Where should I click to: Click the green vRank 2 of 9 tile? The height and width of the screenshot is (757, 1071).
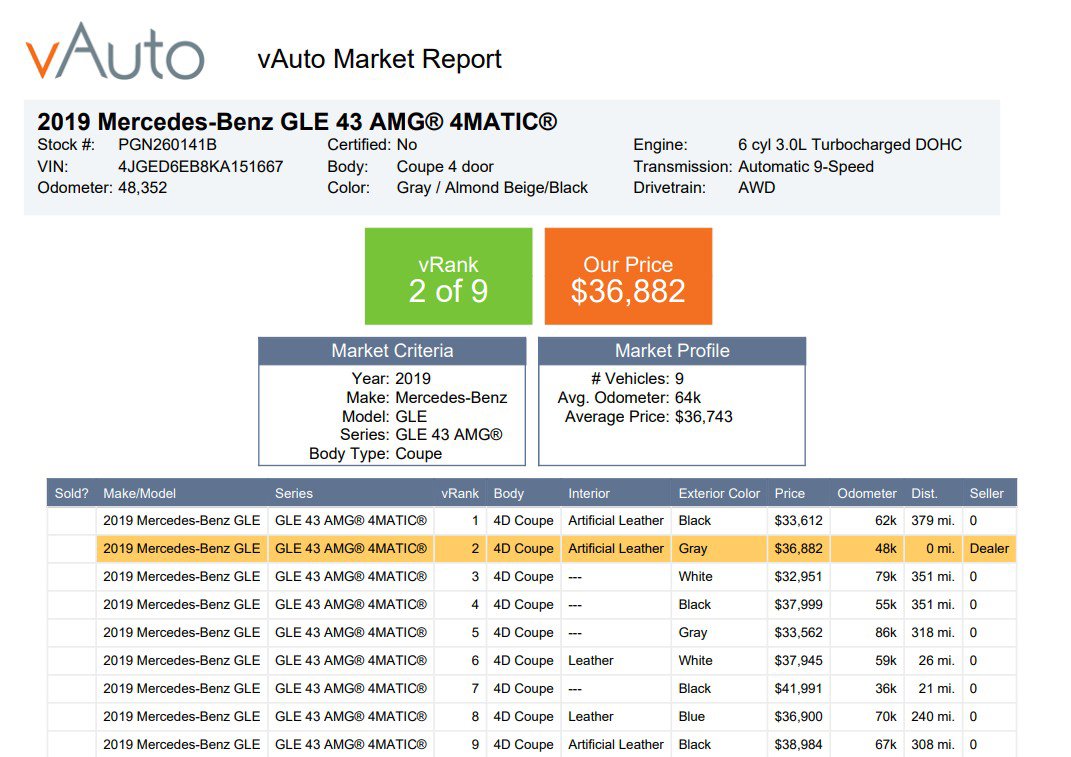click(448, 277)
